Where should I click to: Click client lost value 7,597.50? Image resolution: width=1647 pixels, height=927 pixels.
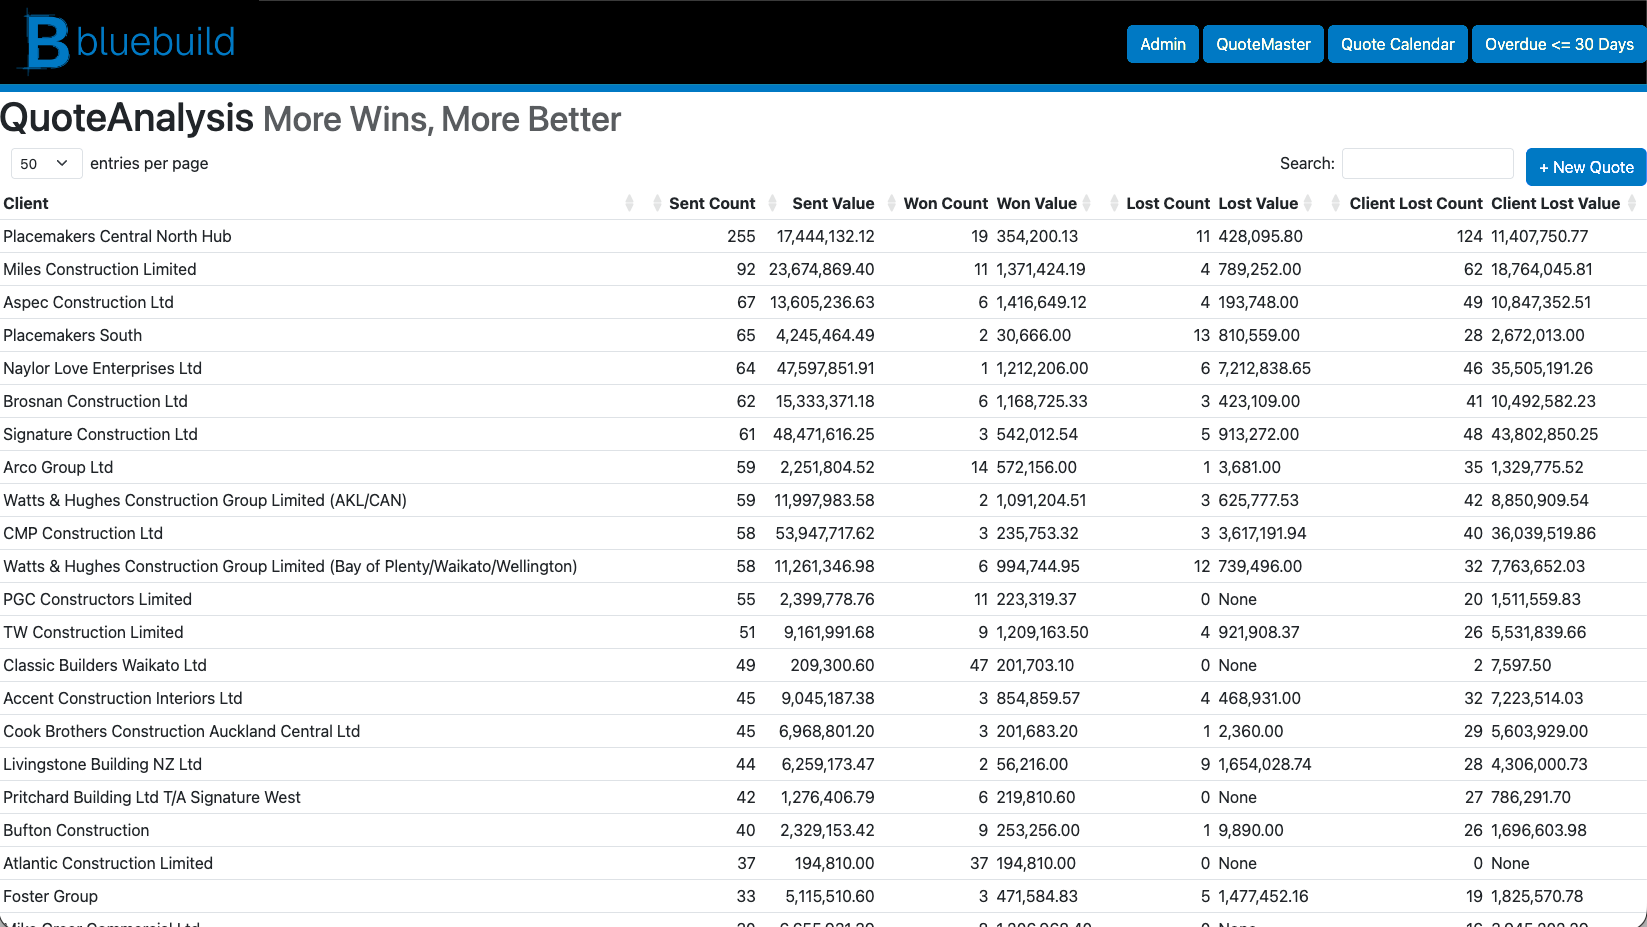(1521, 665)
